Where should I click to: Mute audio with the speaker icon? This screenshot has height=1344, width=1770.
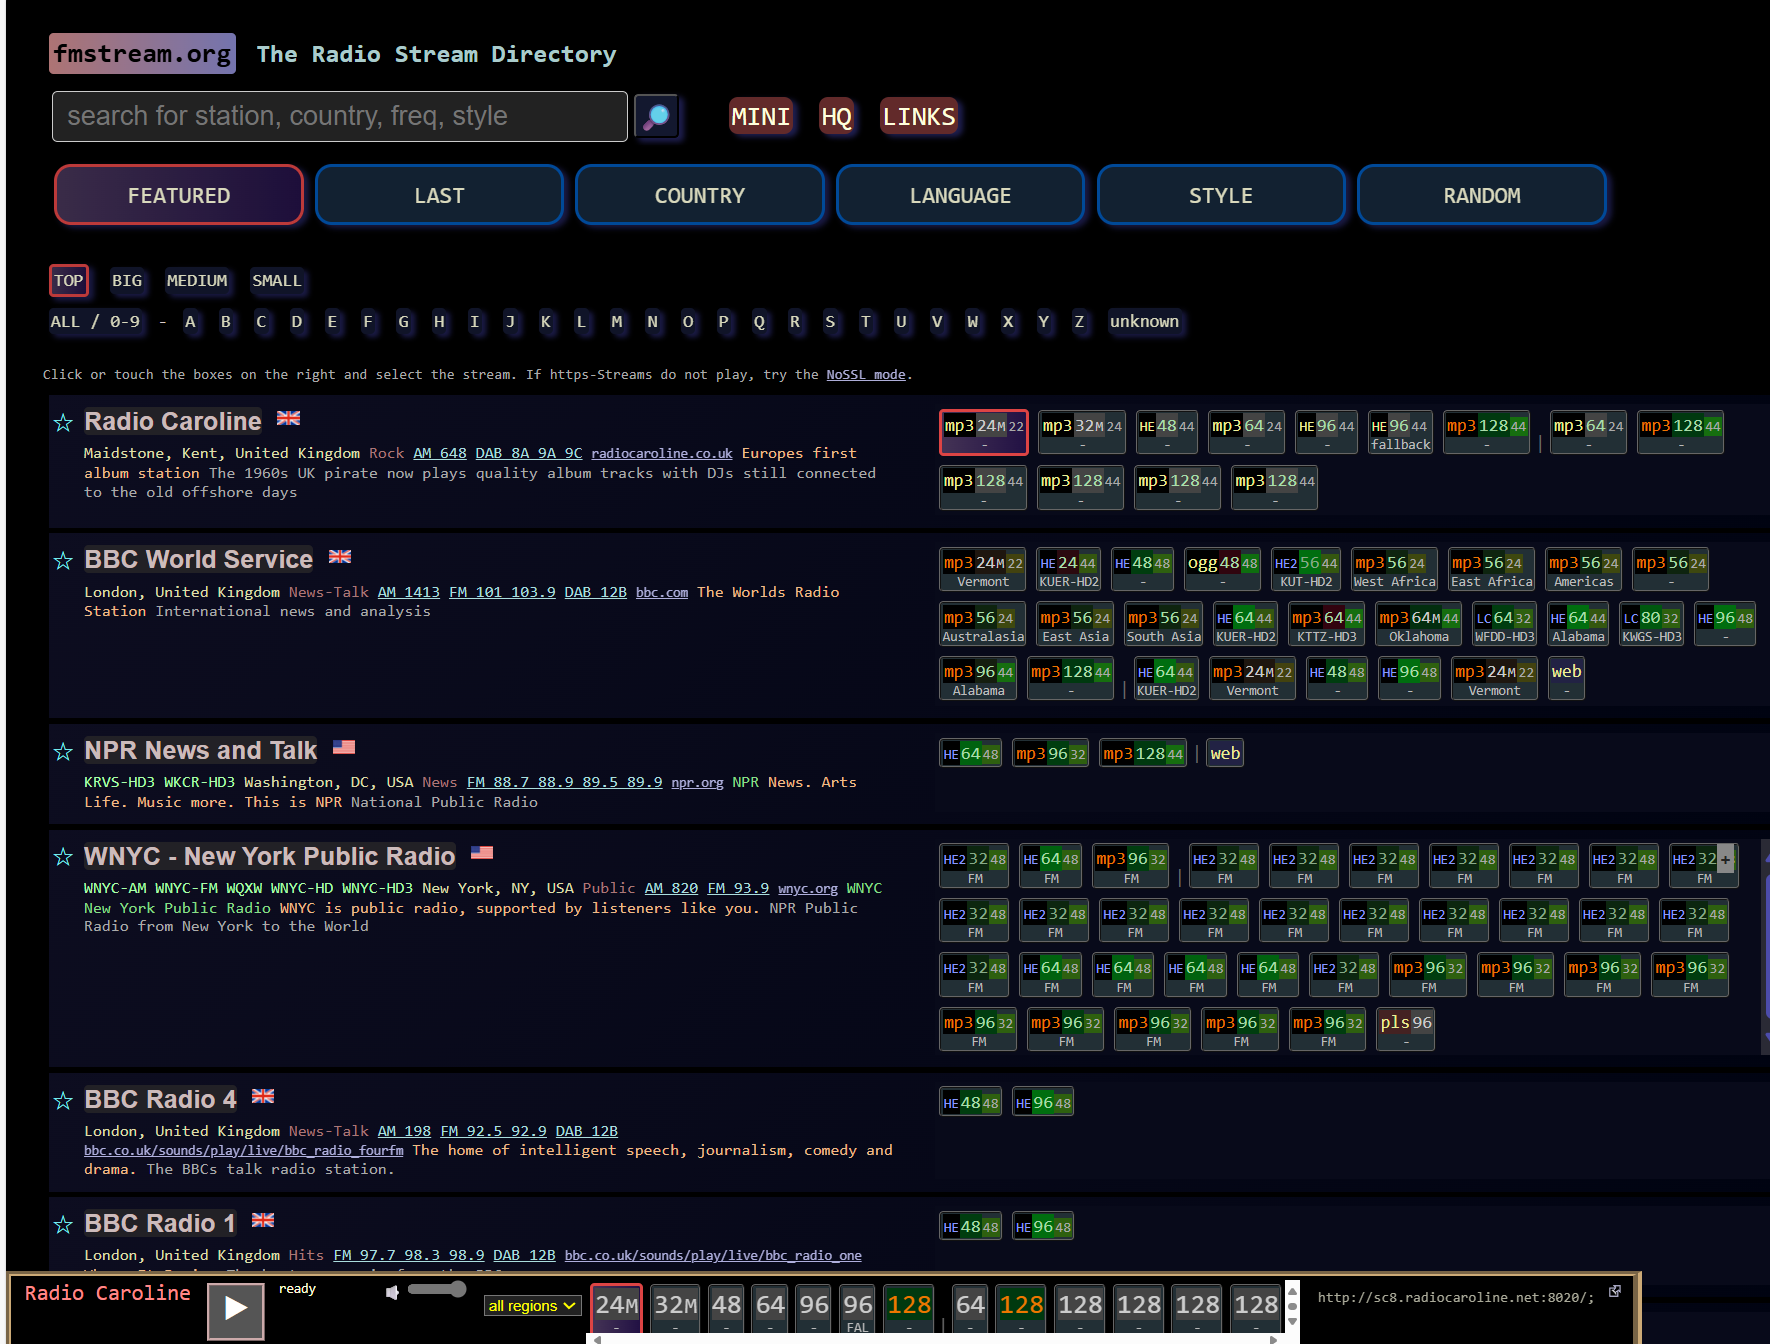(x=393, y=1293)
